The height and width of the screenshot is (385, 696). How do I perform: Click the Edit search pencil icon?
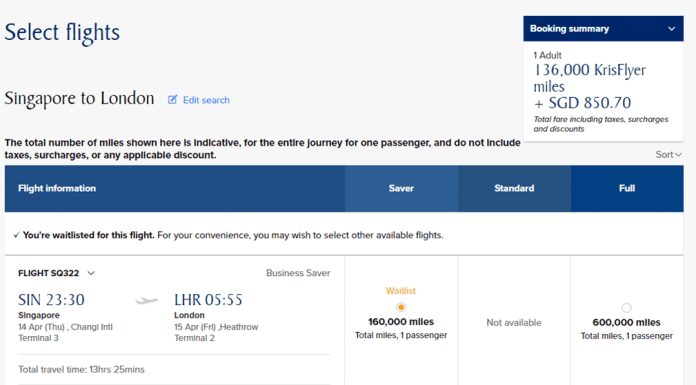click(172, 99)
